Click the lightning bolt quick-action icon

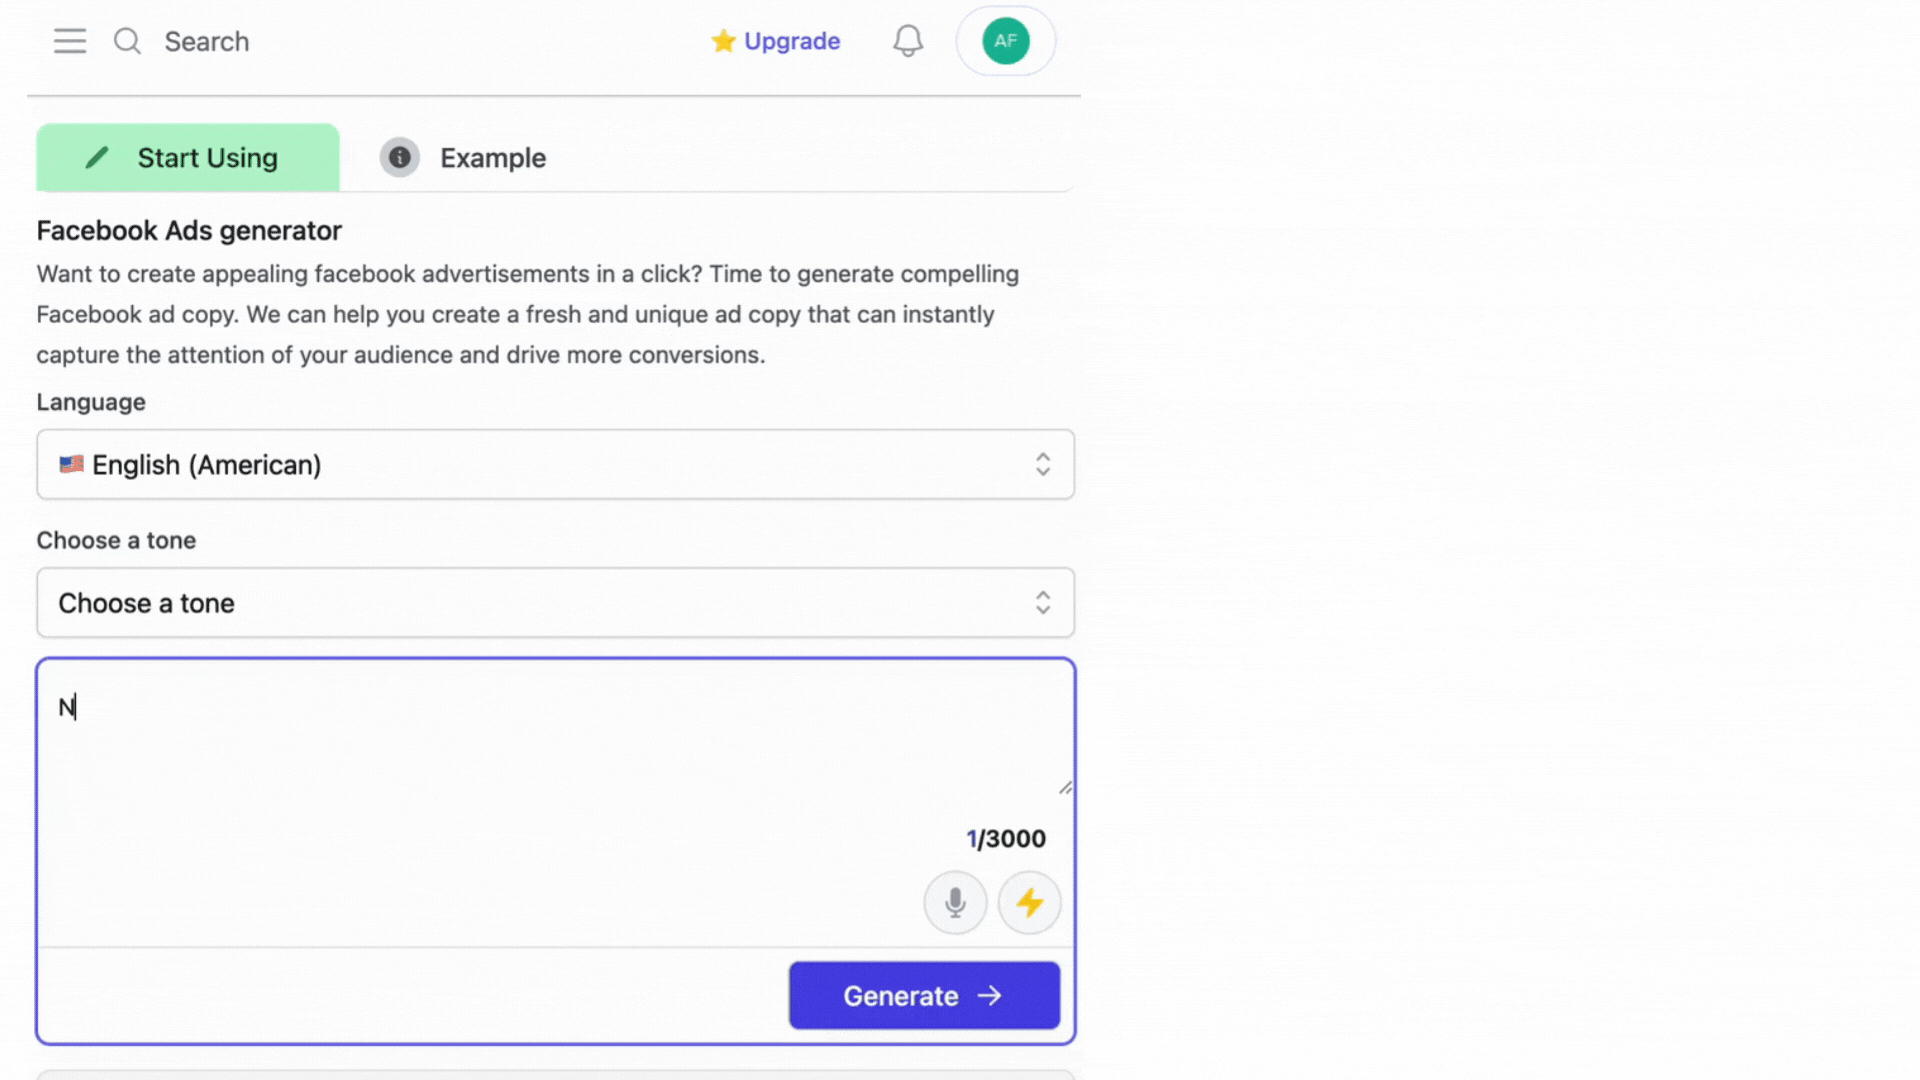tap(1029, 902)
